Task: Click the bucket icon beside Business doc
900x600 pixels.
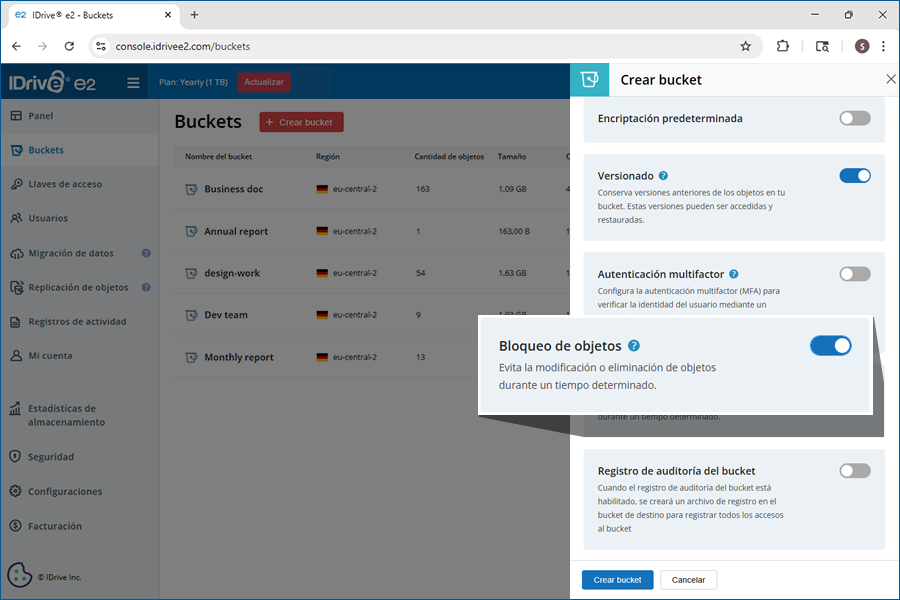Action: (191, 189)
